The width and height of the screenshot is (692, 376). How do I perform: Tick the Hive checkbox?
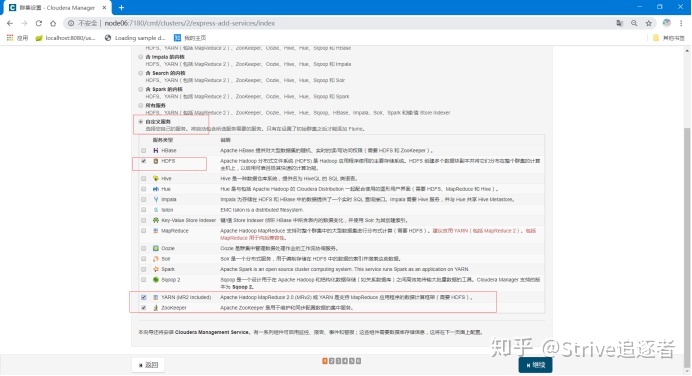point(143,178)
